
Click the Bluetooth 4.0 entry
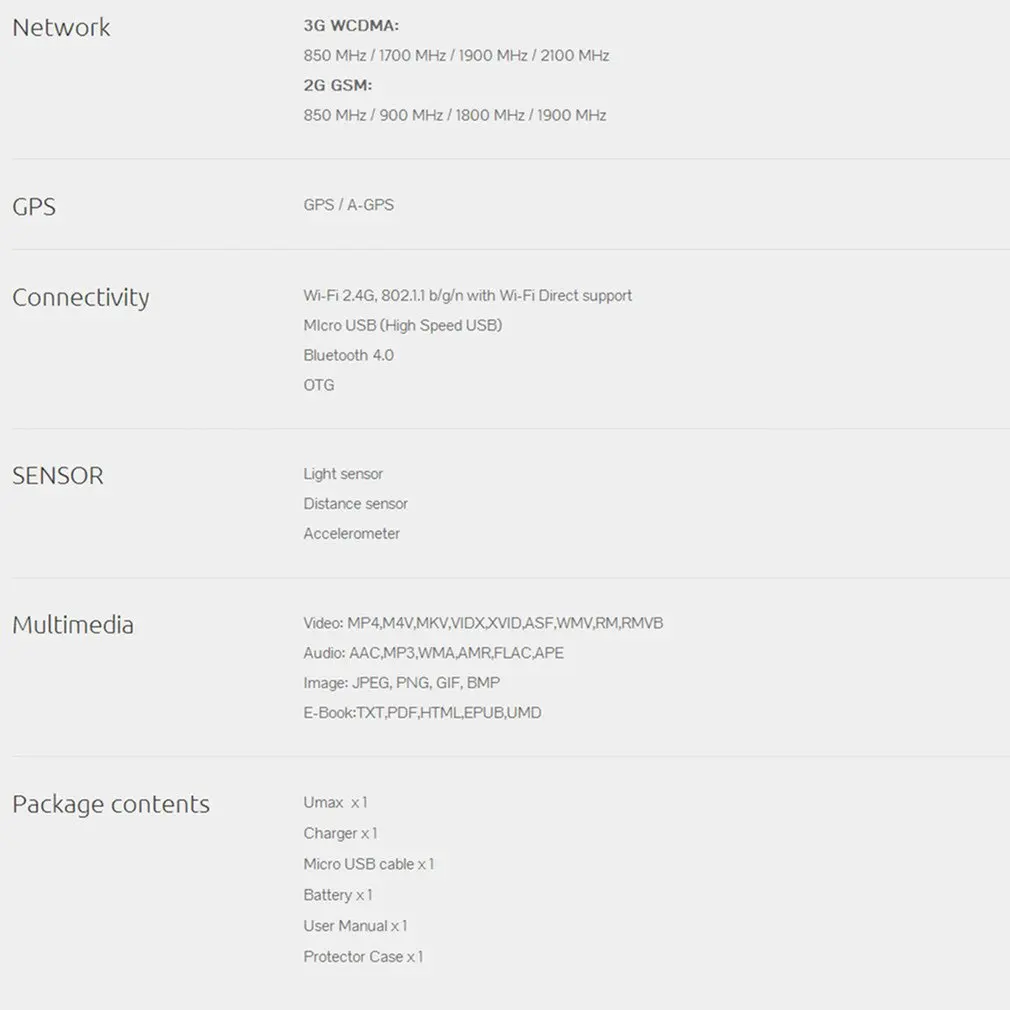[348, 356]
